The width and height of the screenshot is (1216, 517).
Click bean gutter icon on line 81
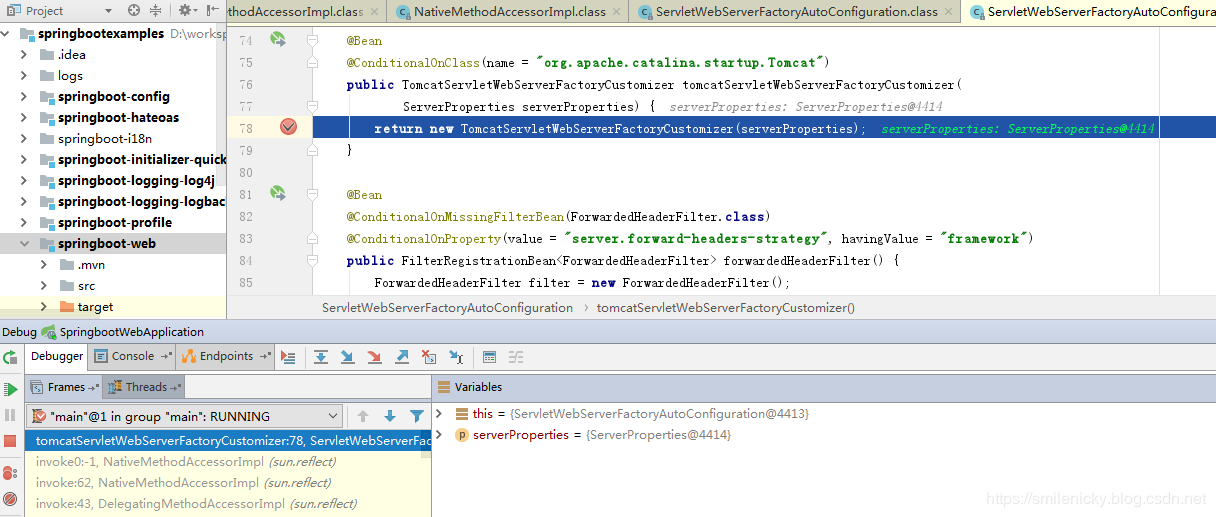[278, 193]
